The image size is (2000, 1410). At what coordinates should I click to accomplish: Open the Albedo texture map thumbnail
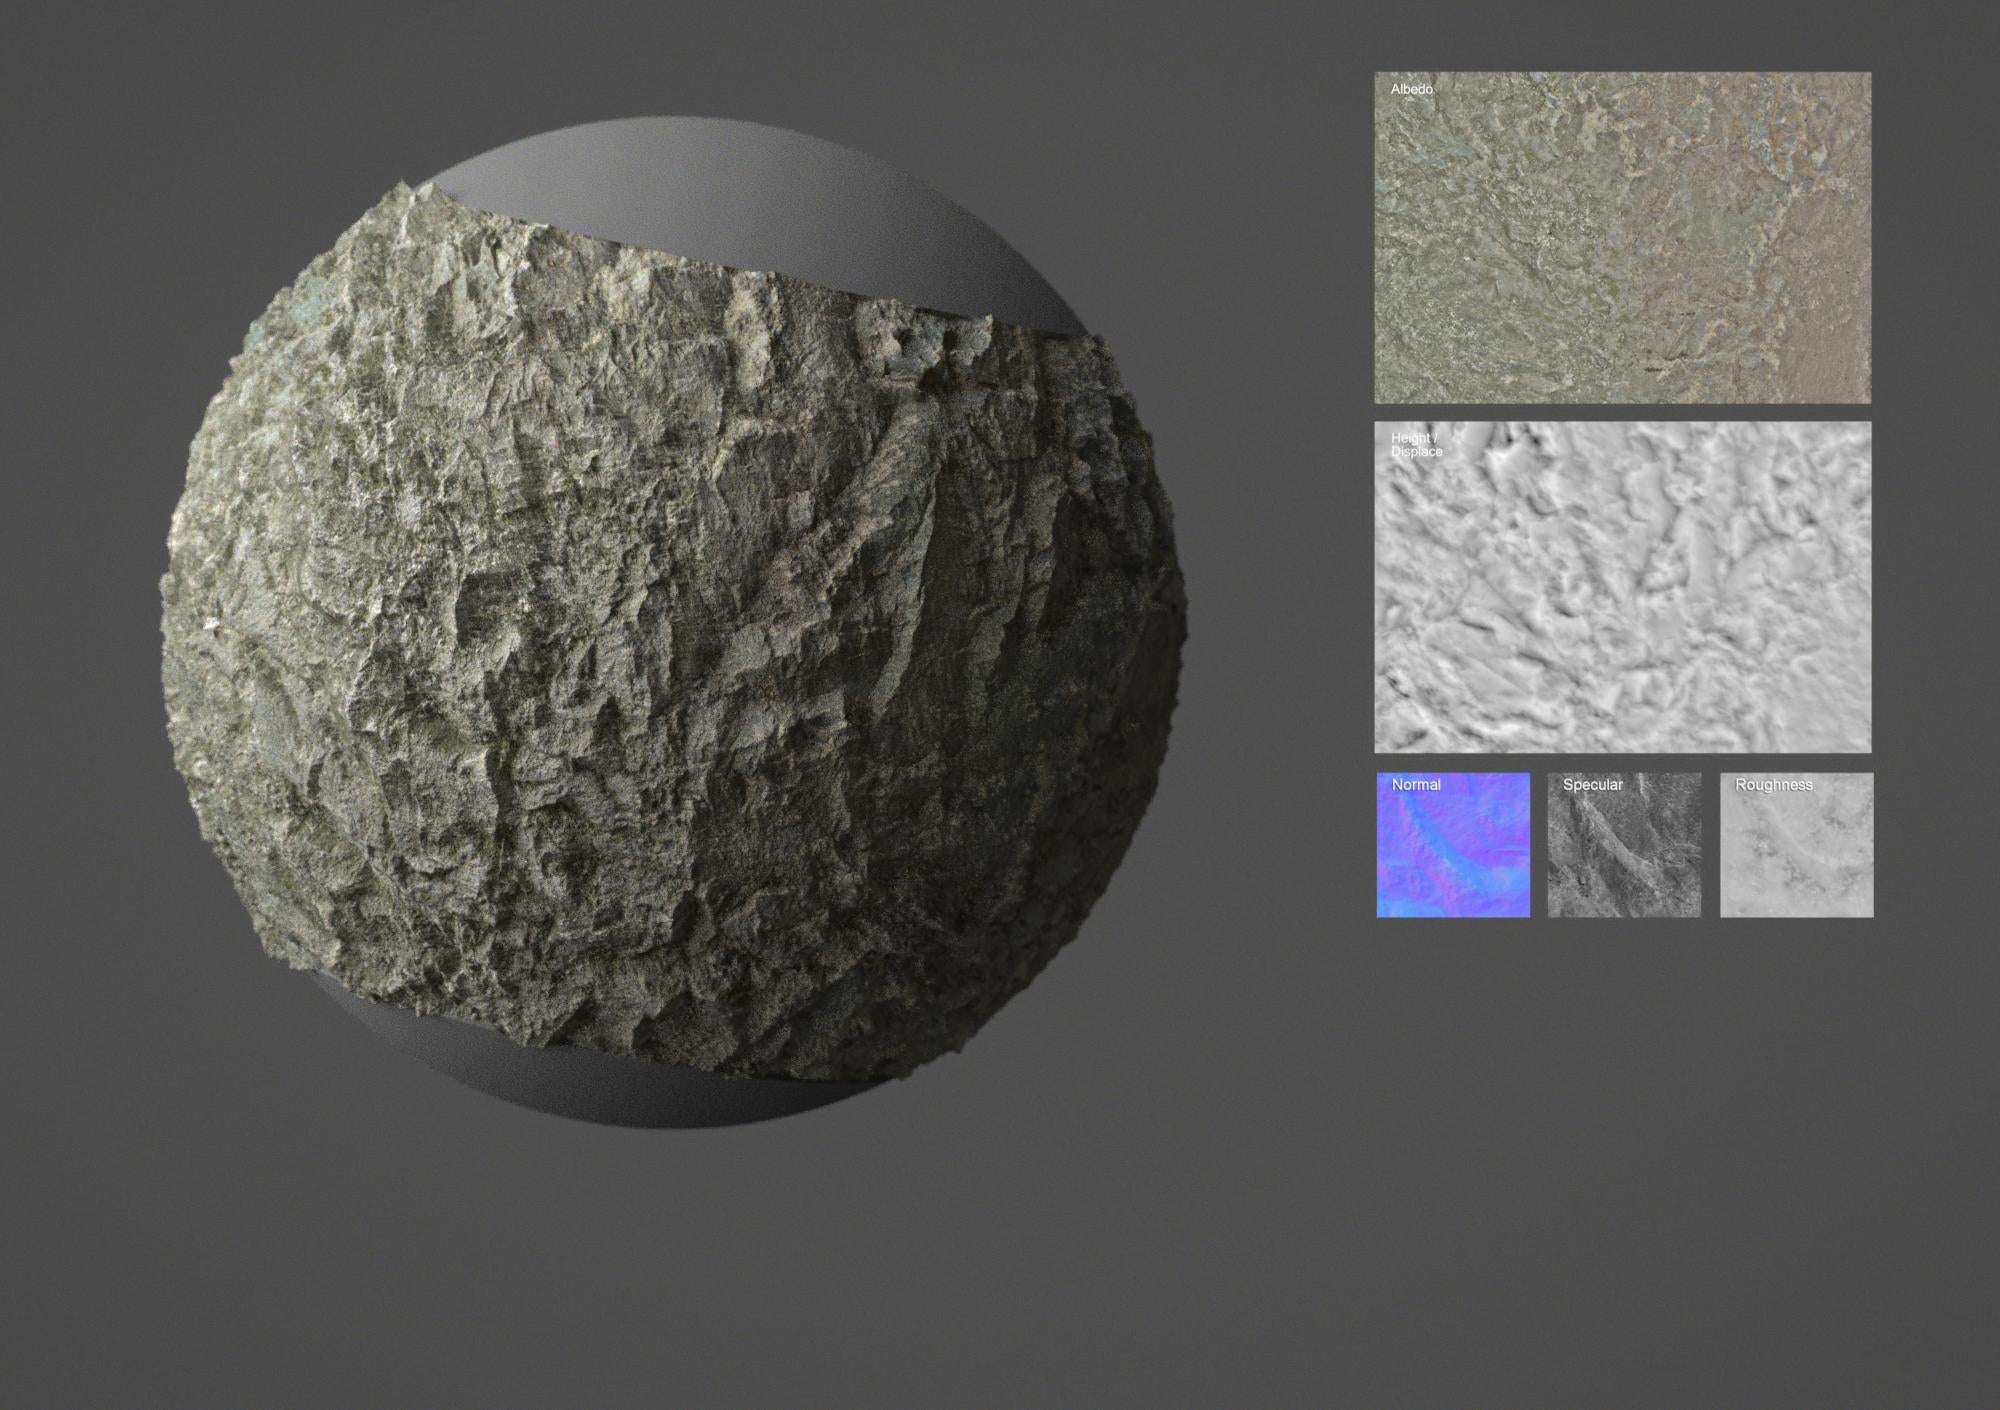tap(1622, 237)
